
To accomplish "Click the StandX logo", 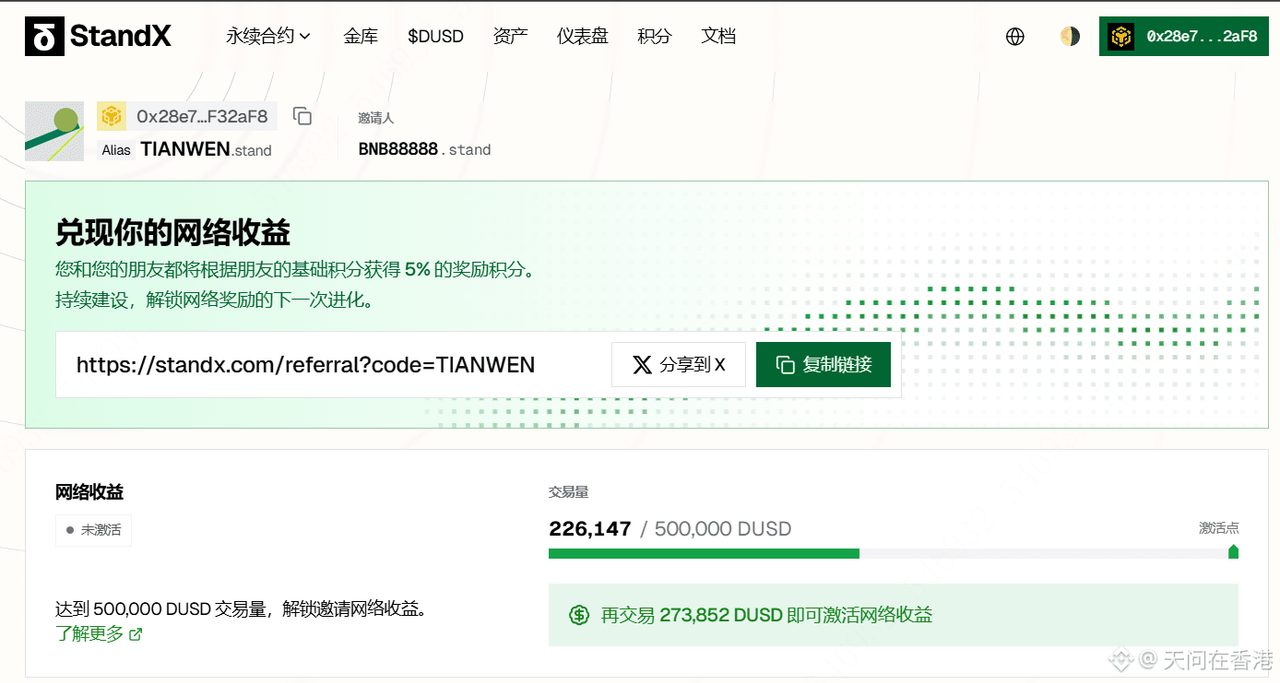I will [x=98, y=36].
